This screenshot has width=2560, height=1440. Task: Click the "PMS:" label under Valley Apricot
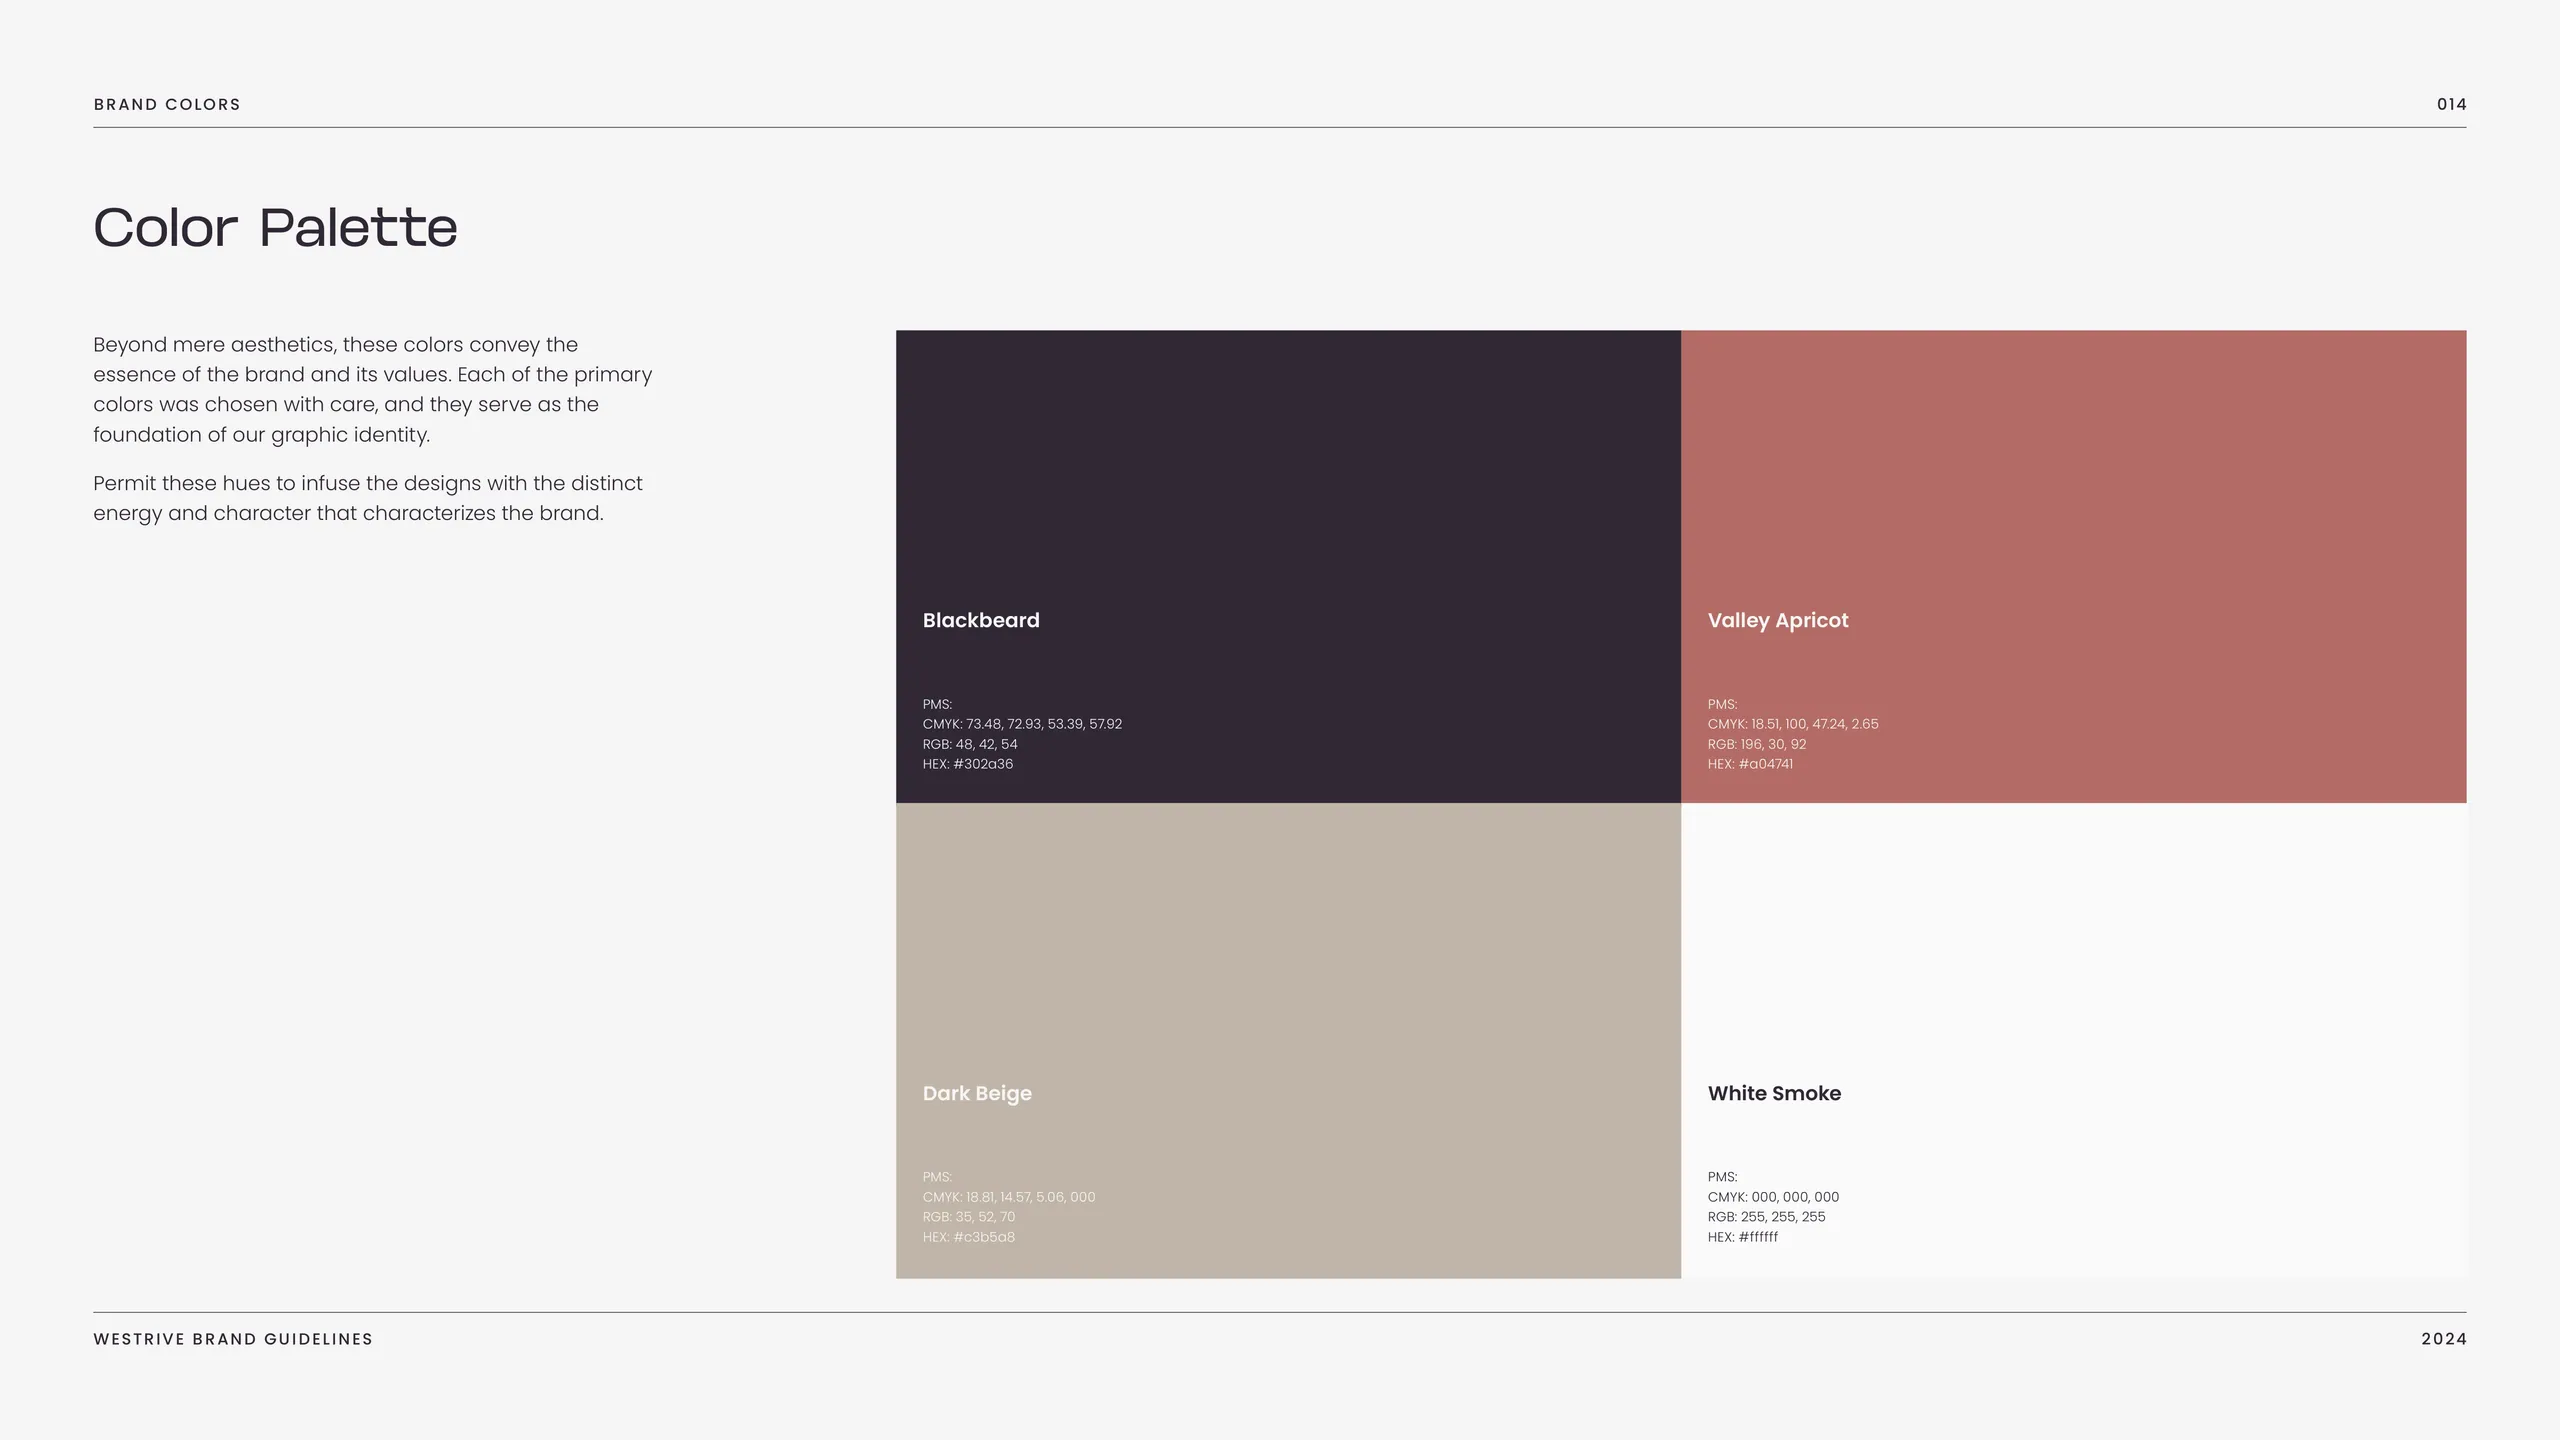[1723, 704]
